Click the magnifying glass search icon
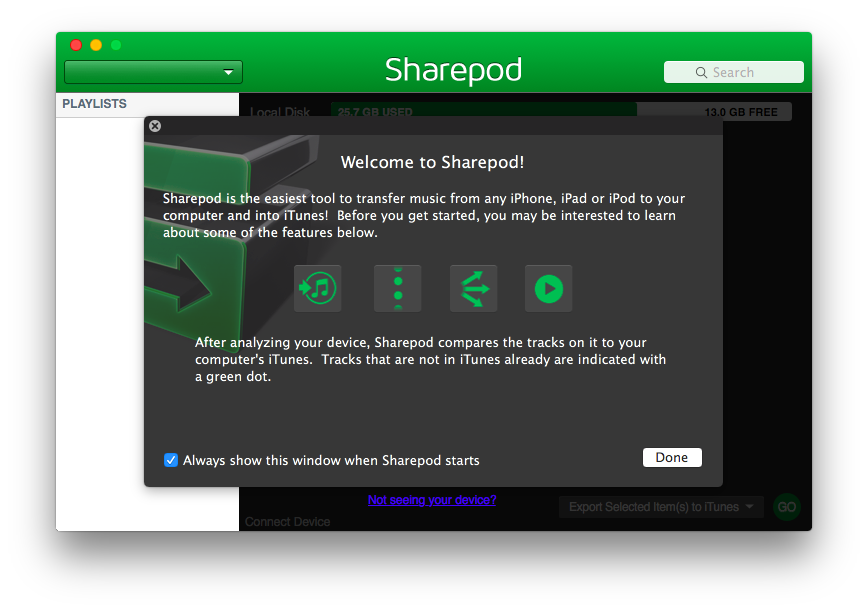 (x=701, y=73)
